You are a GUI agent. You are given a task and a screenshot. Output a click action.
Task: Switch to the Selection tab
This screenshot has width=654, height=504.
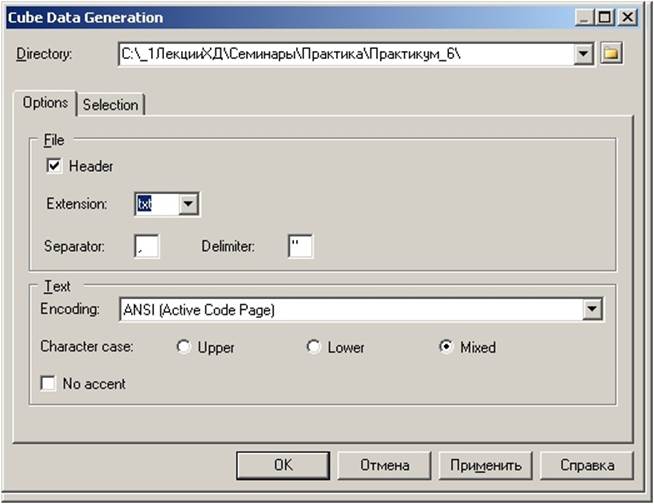[x=111, y=105]
